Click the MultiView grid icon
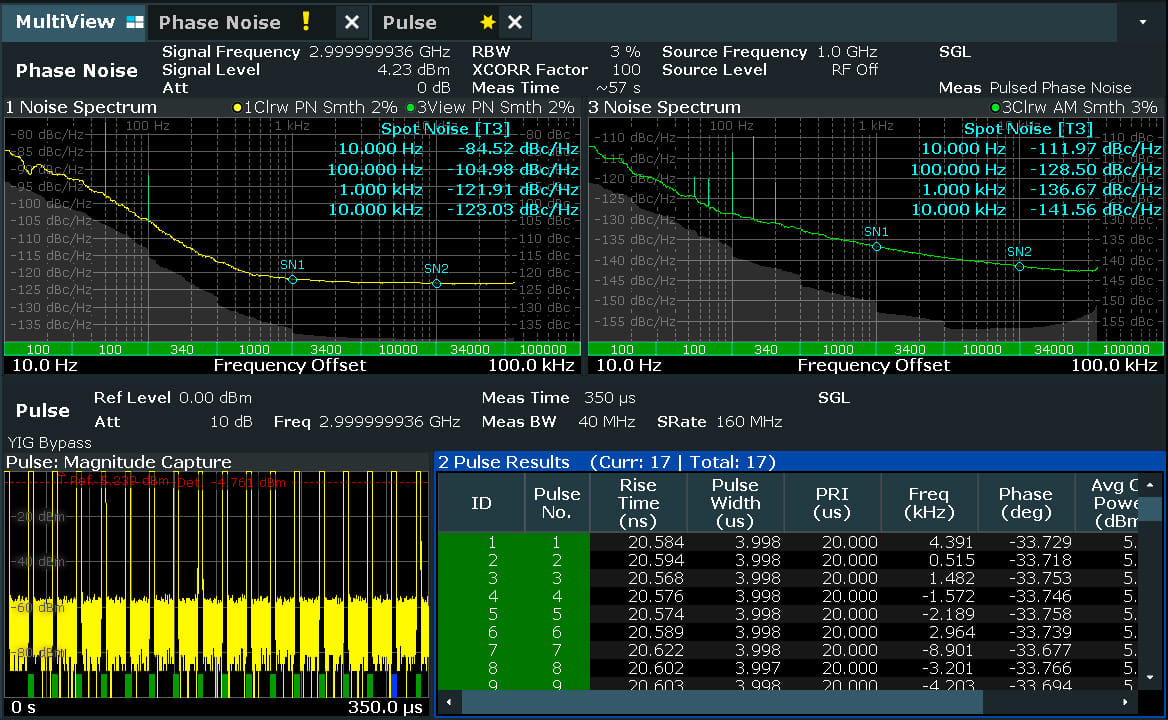This screenshot has width=1168, height=720. tap(135, 22)
